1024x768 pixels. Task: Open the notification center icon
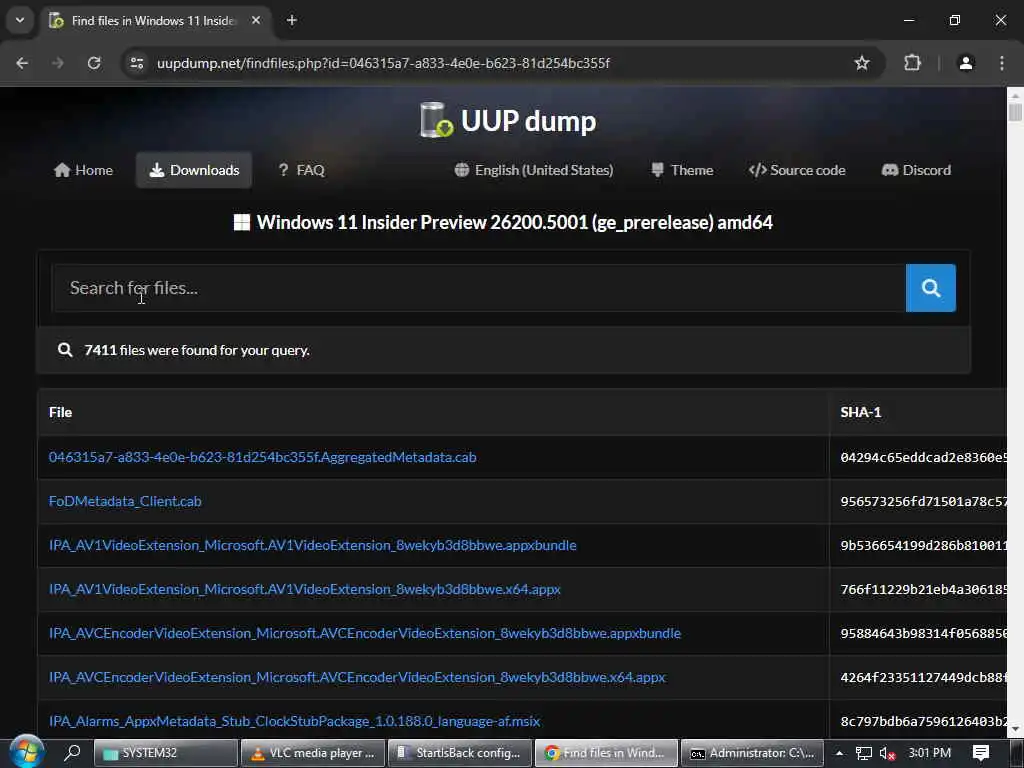pos(981,753)
